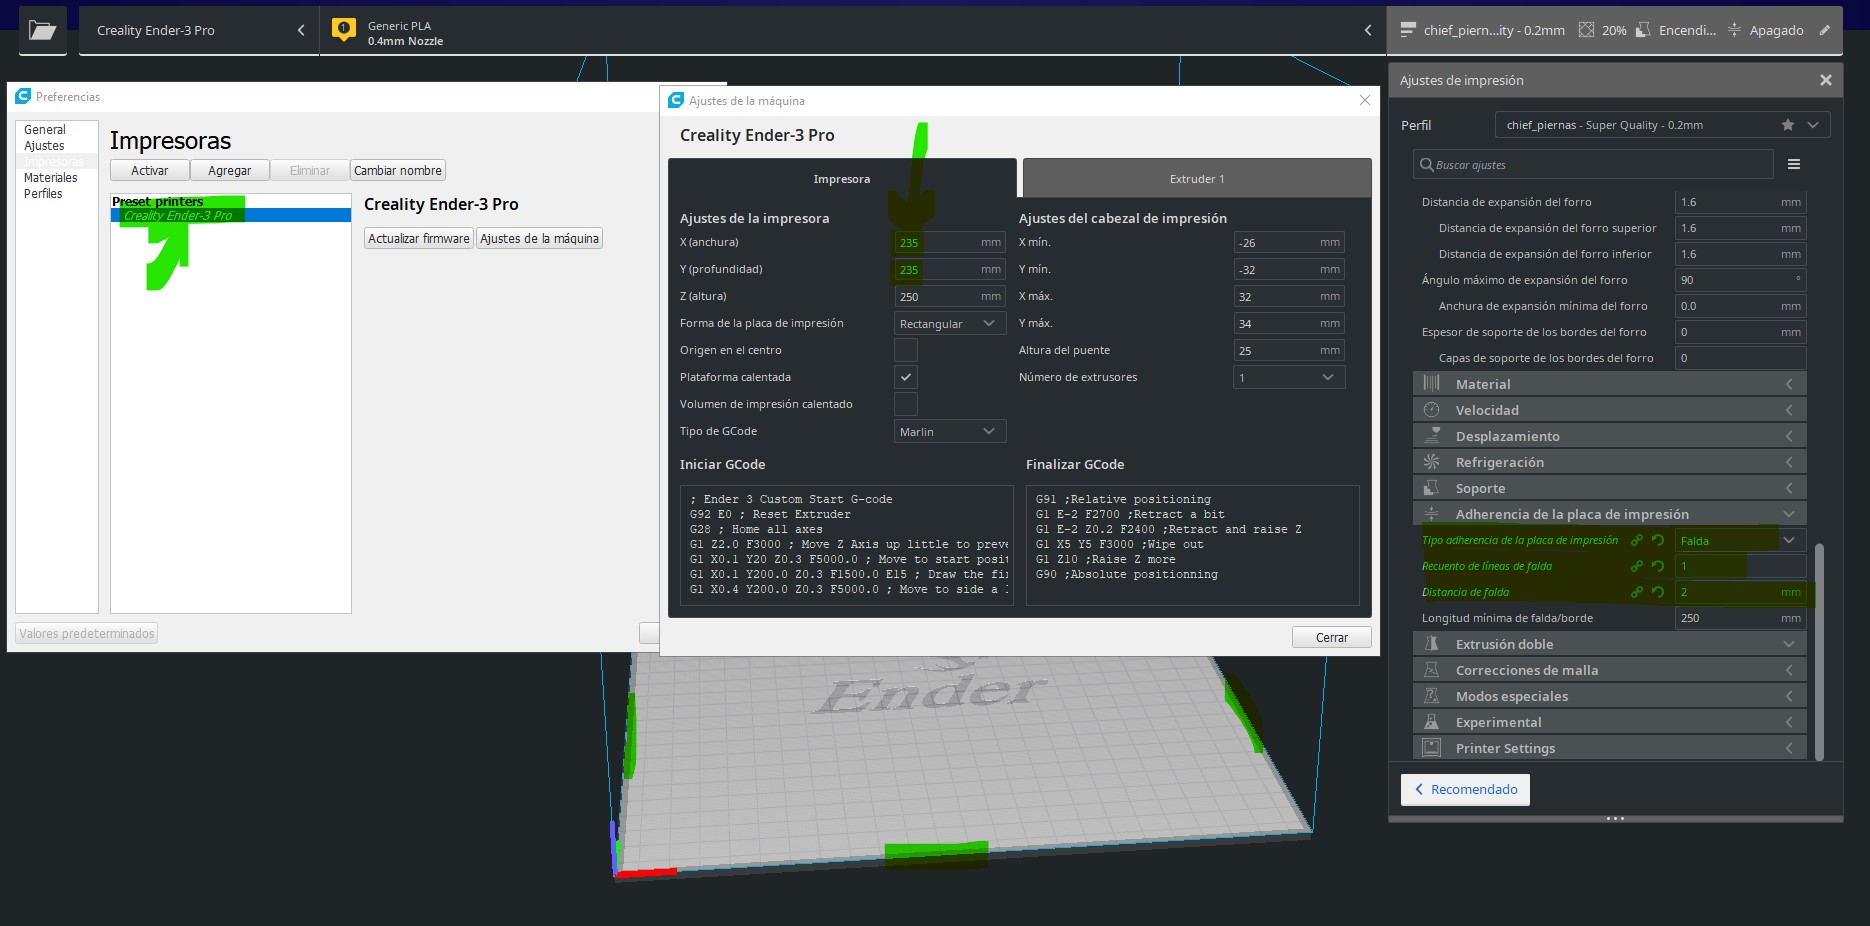This screenshot has width=1870, height=926.
Task: Click link icon for Recuento de líneas de falda
Action: (x=1637, y=566)
